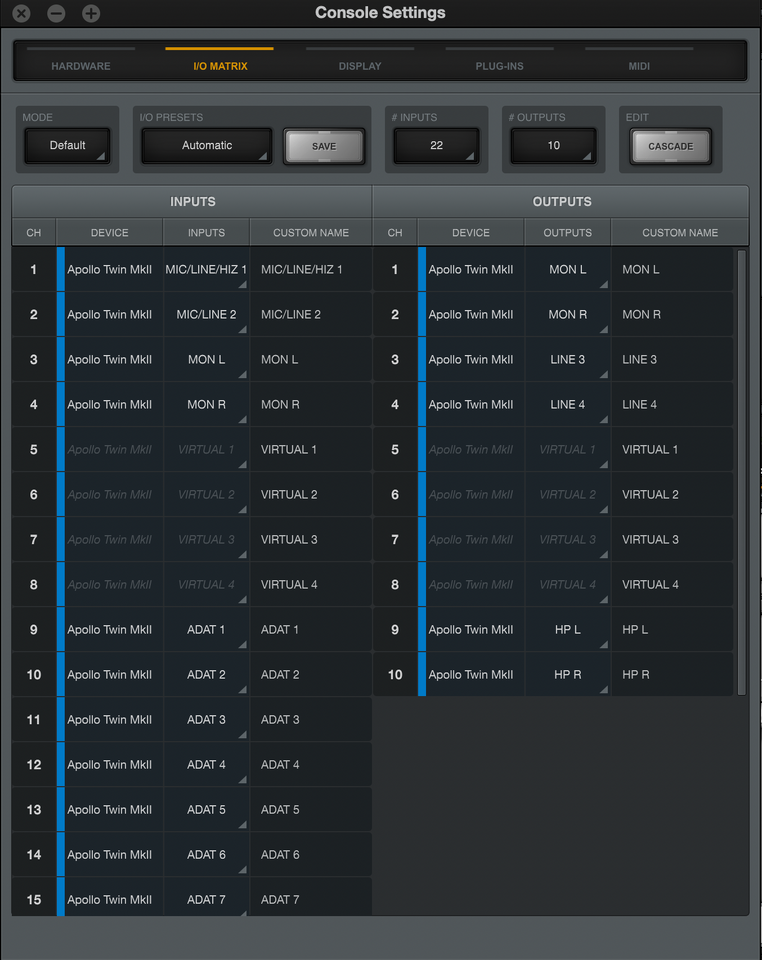
Task: Open input channel 3 MON L routing dropdown
Action: (x=206, y=359)
